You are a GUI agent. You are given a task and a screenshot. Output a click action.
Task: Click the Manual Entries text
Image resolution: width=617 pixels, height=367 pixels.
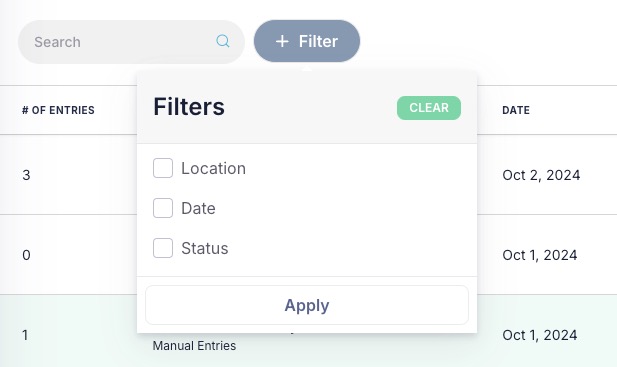click(x=194, y=346)
